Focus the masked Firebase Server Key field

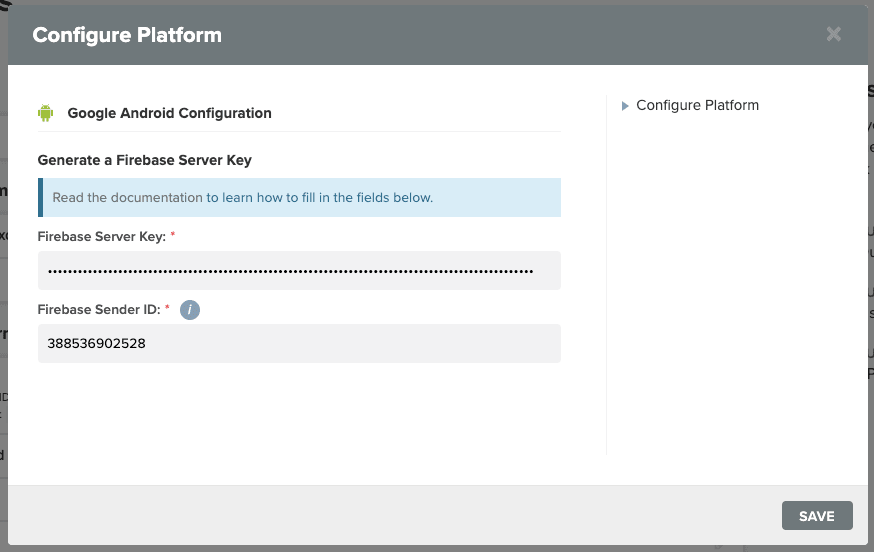pyautogui.click(x=299, y=270)
